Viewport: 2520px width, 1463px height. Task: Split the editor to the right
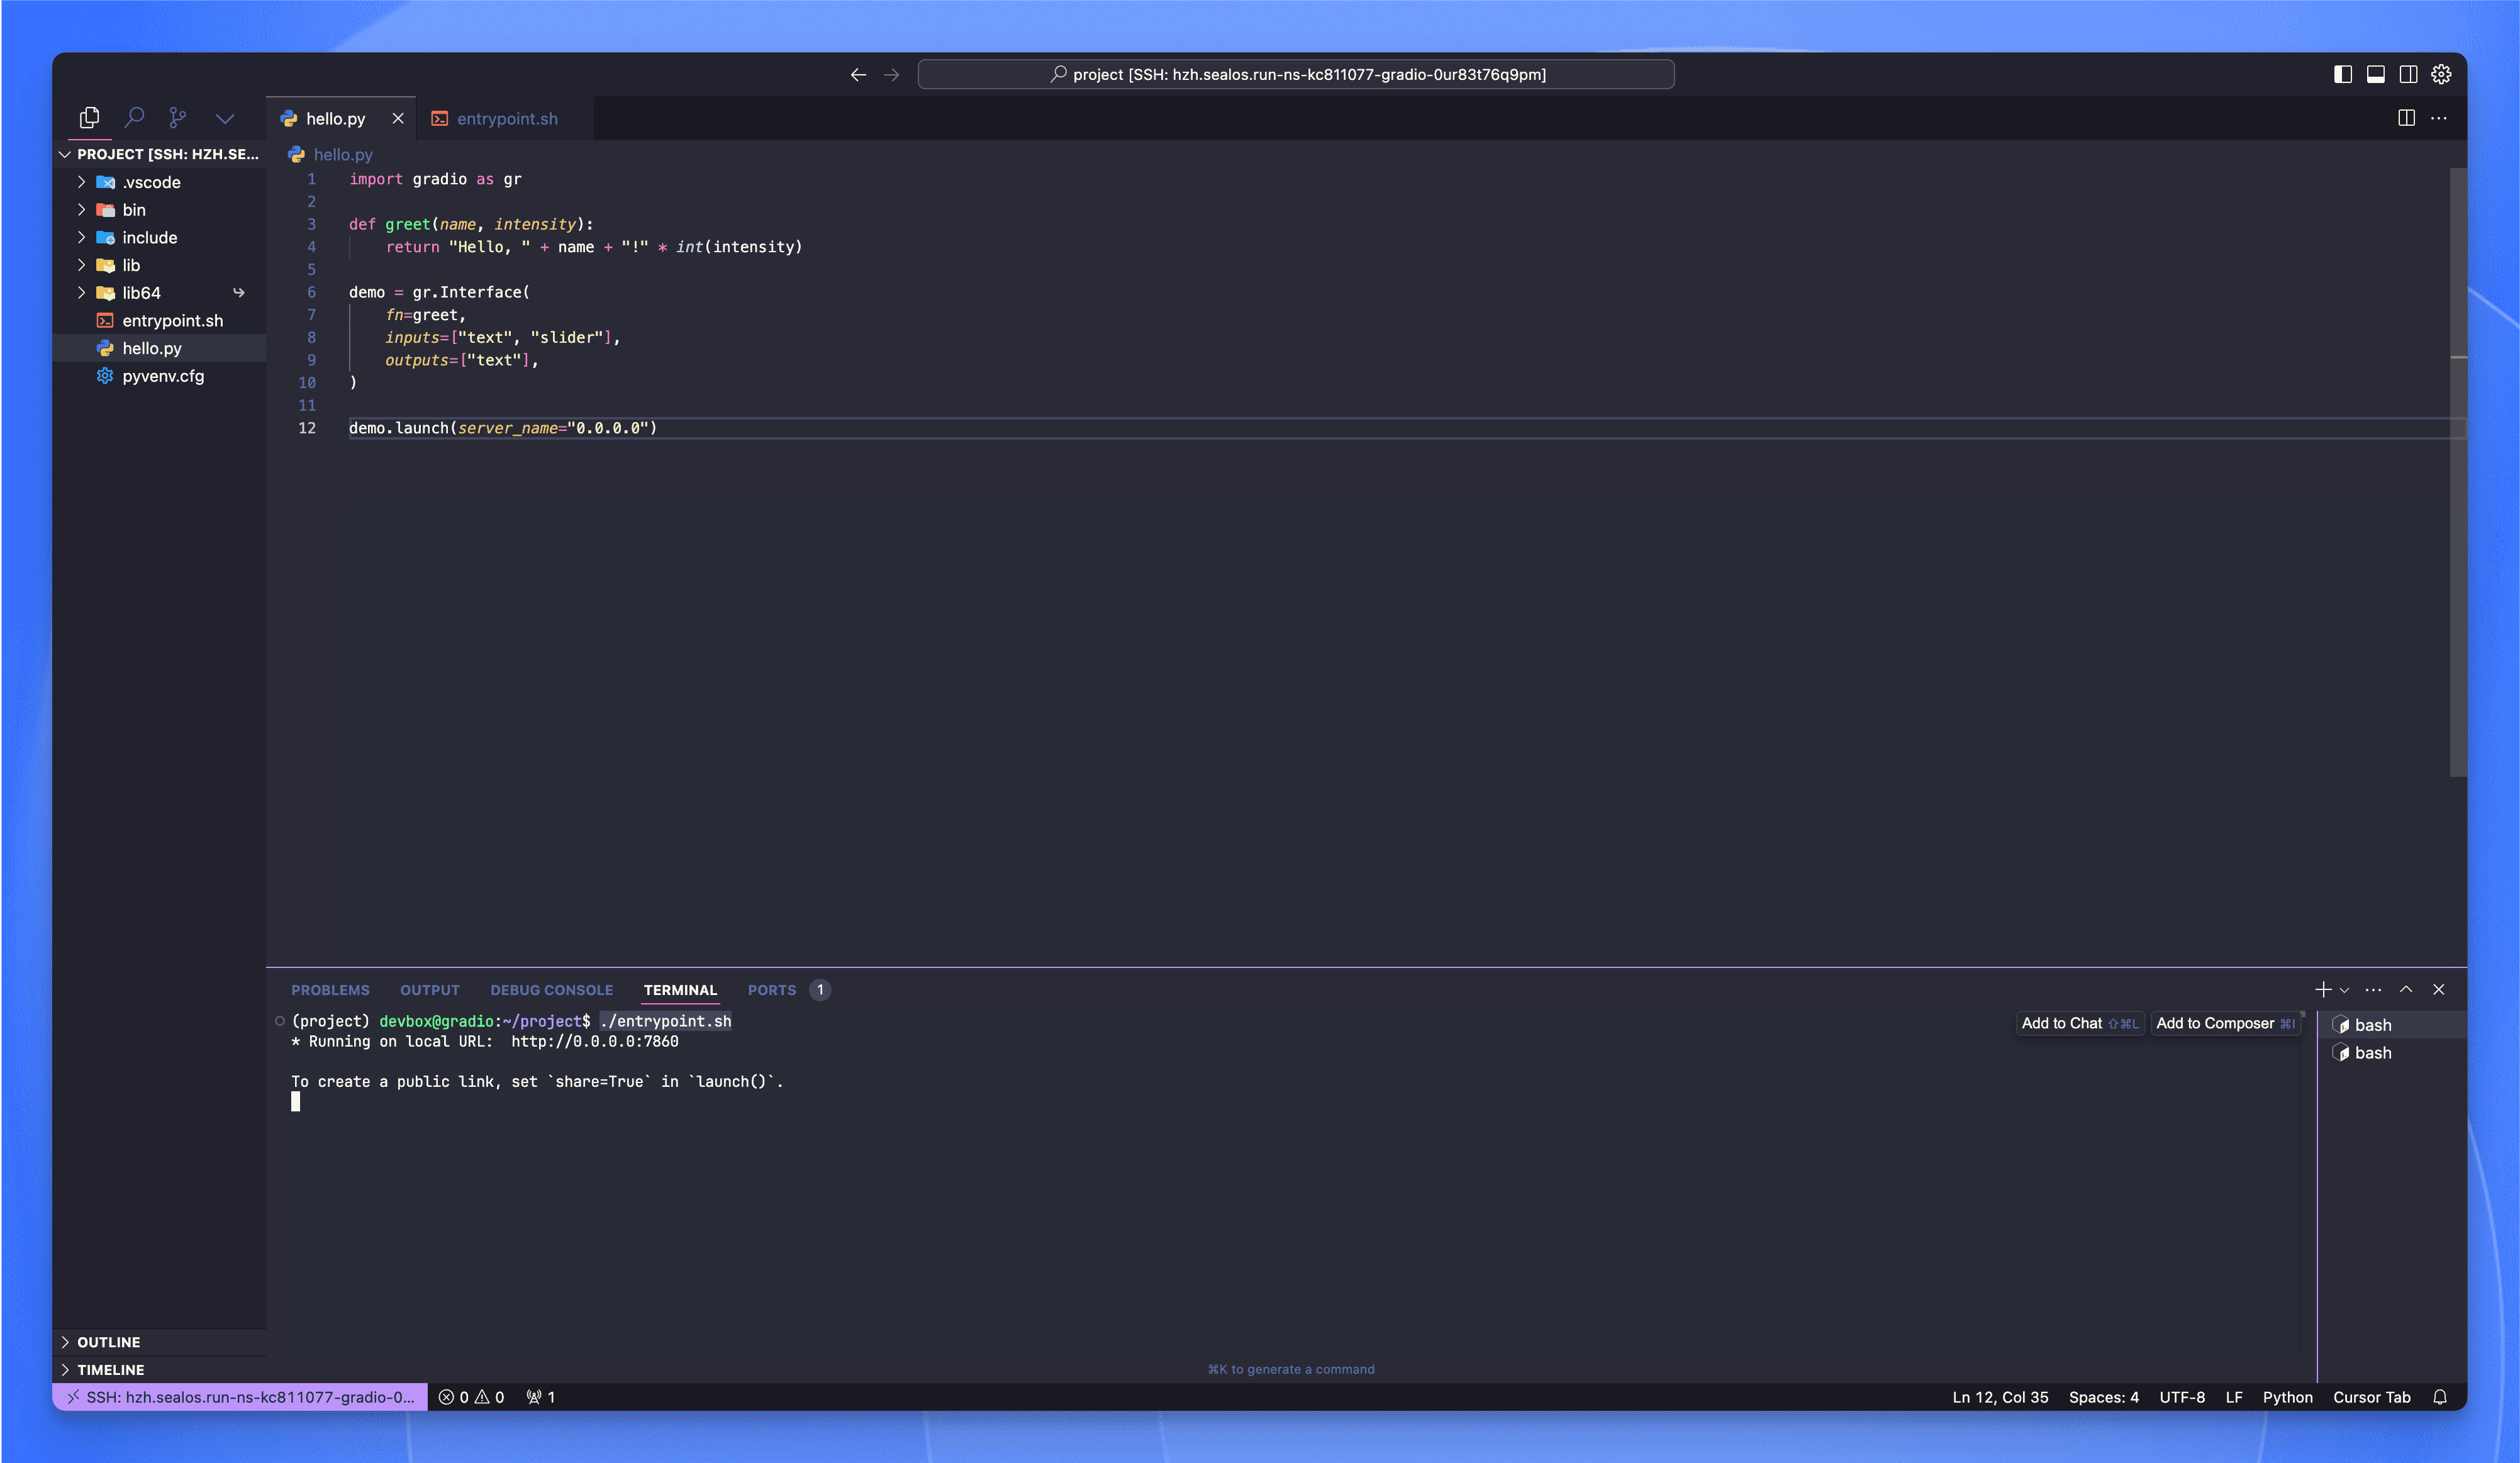pos(2406,118)
